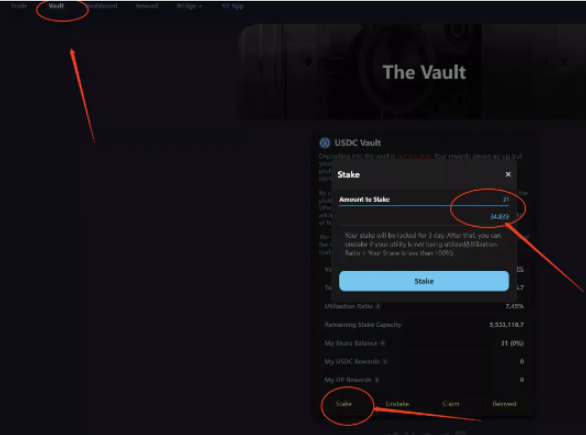Switch to the Claim tab
The height and width of the screenshot is (435, 586).
pyautogui.click(x=451, y=404)
